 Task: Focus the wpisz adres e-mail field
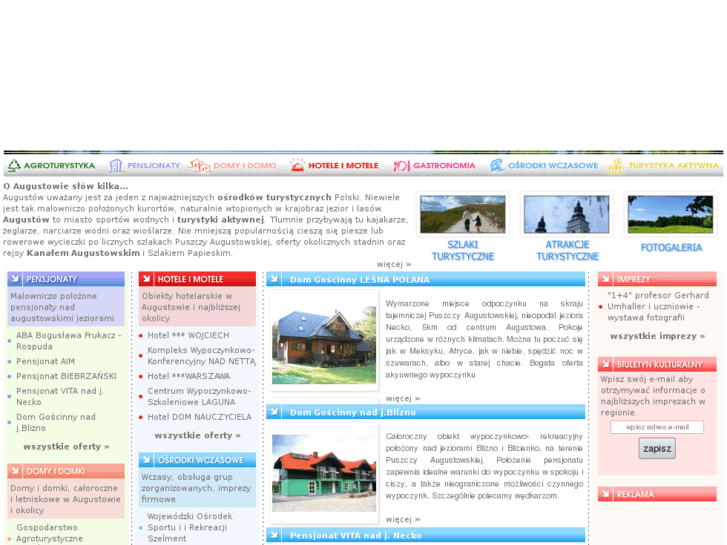pos(657,427)
